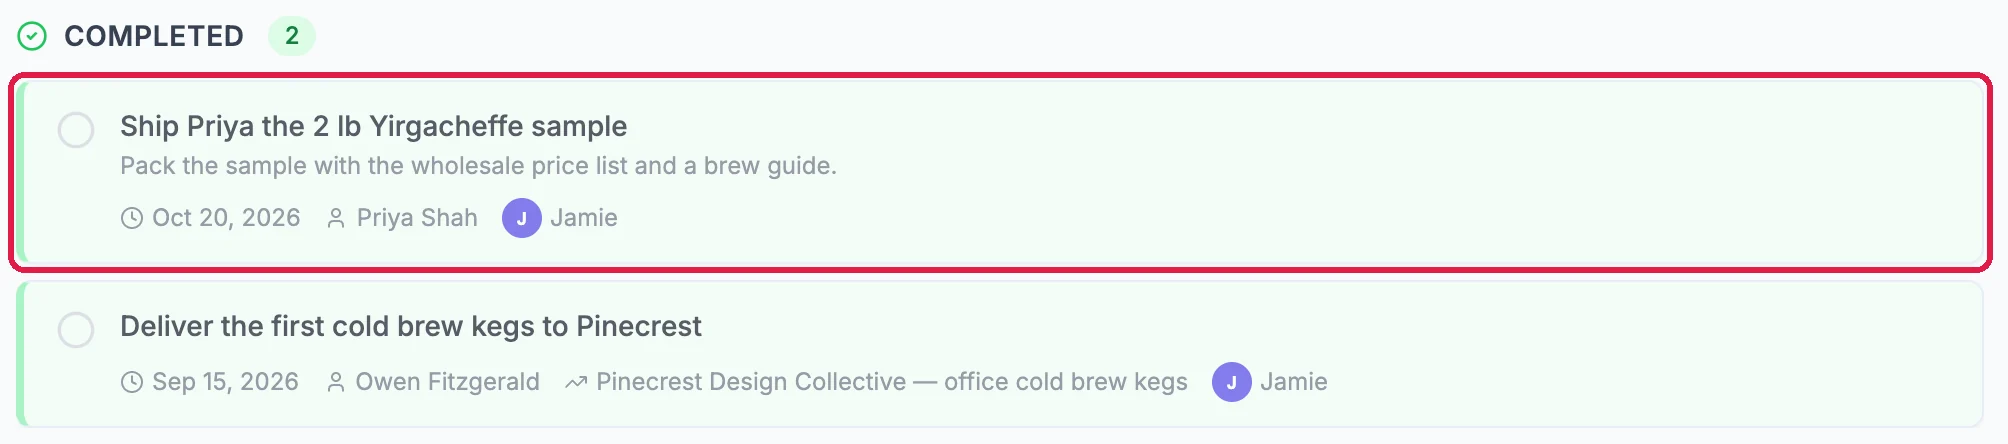Click the trend arrow icon beside Pinecrest deal
Screen dimensions: 2008x444
coord(575,382)
